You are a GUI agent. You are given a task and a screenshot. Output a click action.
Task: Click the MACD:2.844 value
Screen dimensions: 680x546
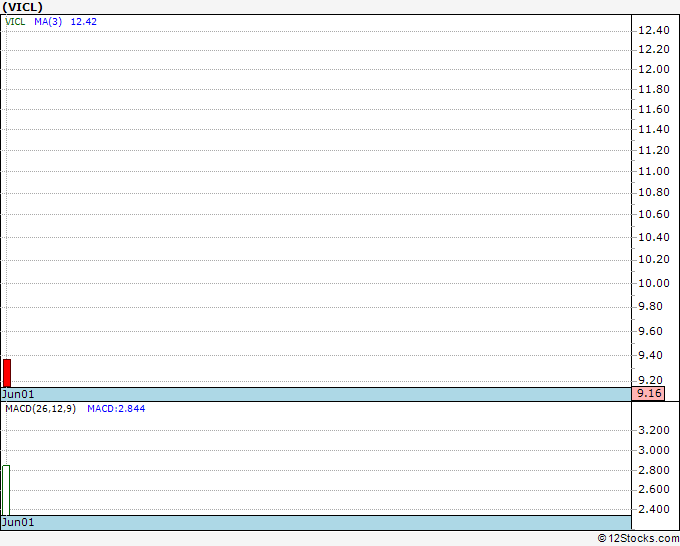[x=116, y=409]
